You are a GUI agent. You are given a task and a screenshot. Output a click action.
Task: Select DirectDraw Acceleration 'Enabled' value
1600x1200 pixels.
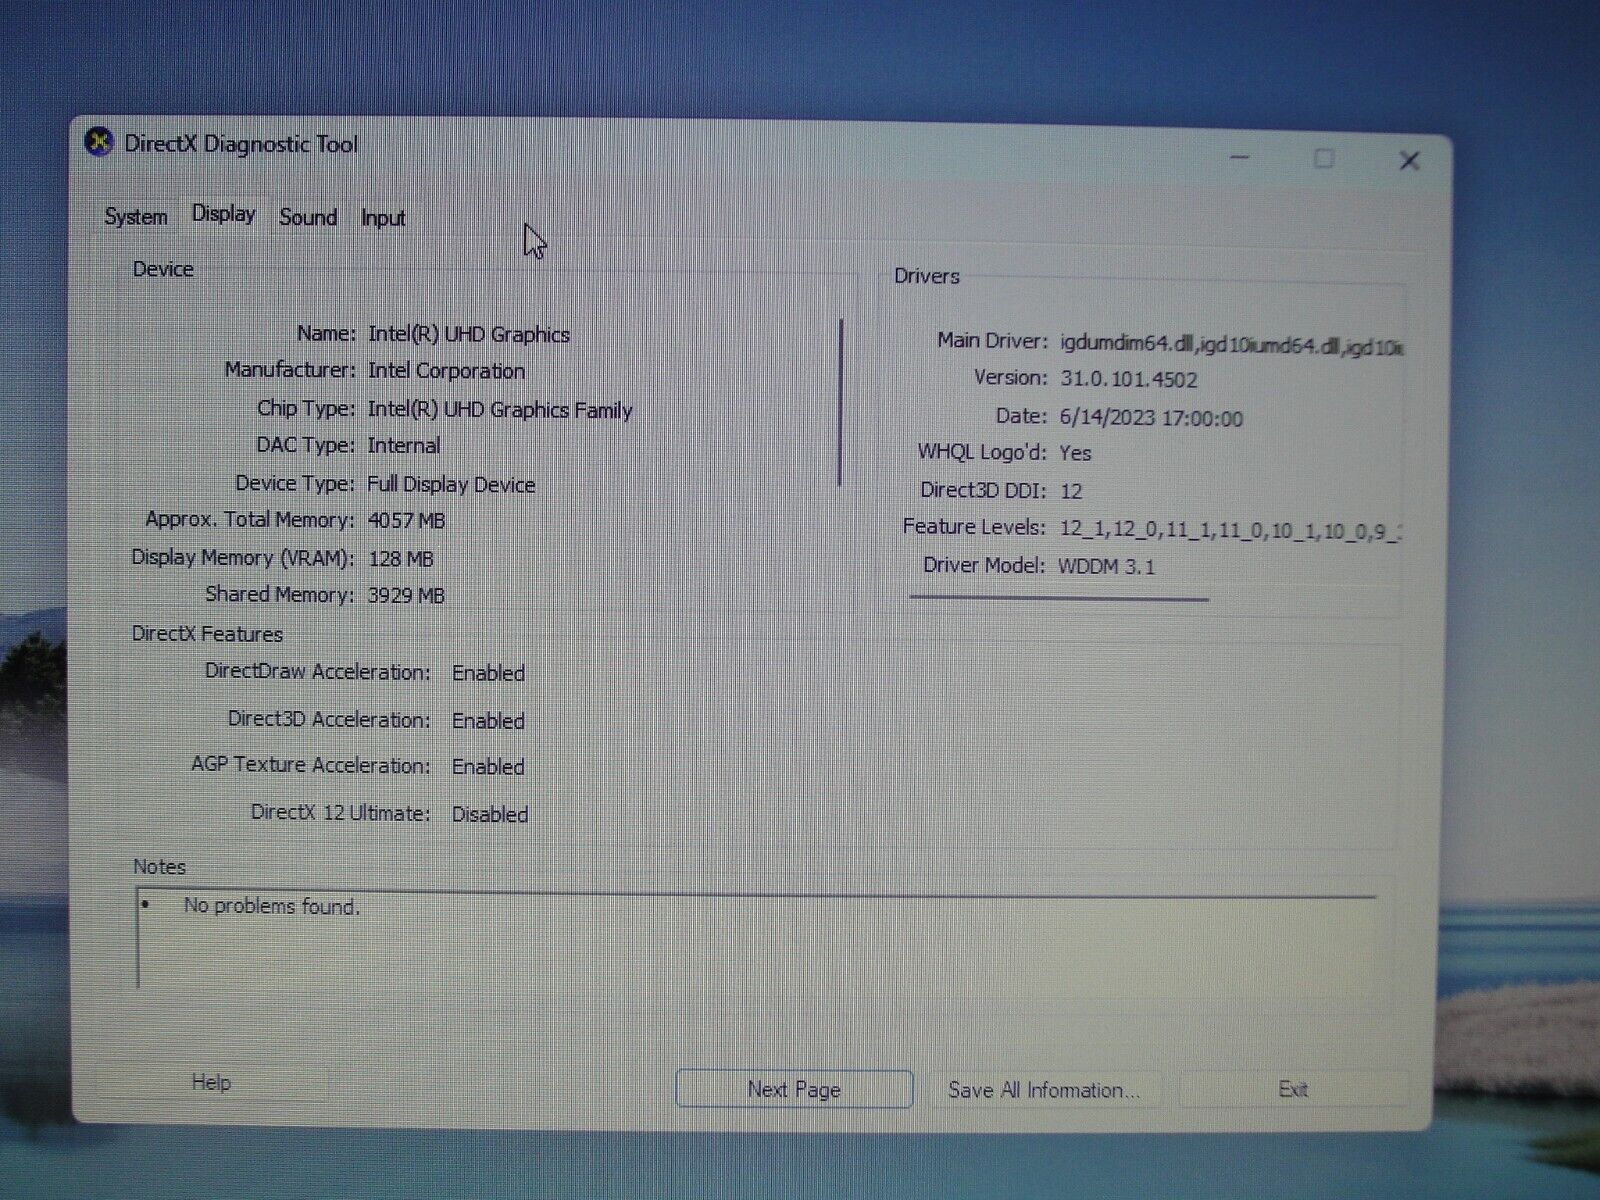point(488,673)
